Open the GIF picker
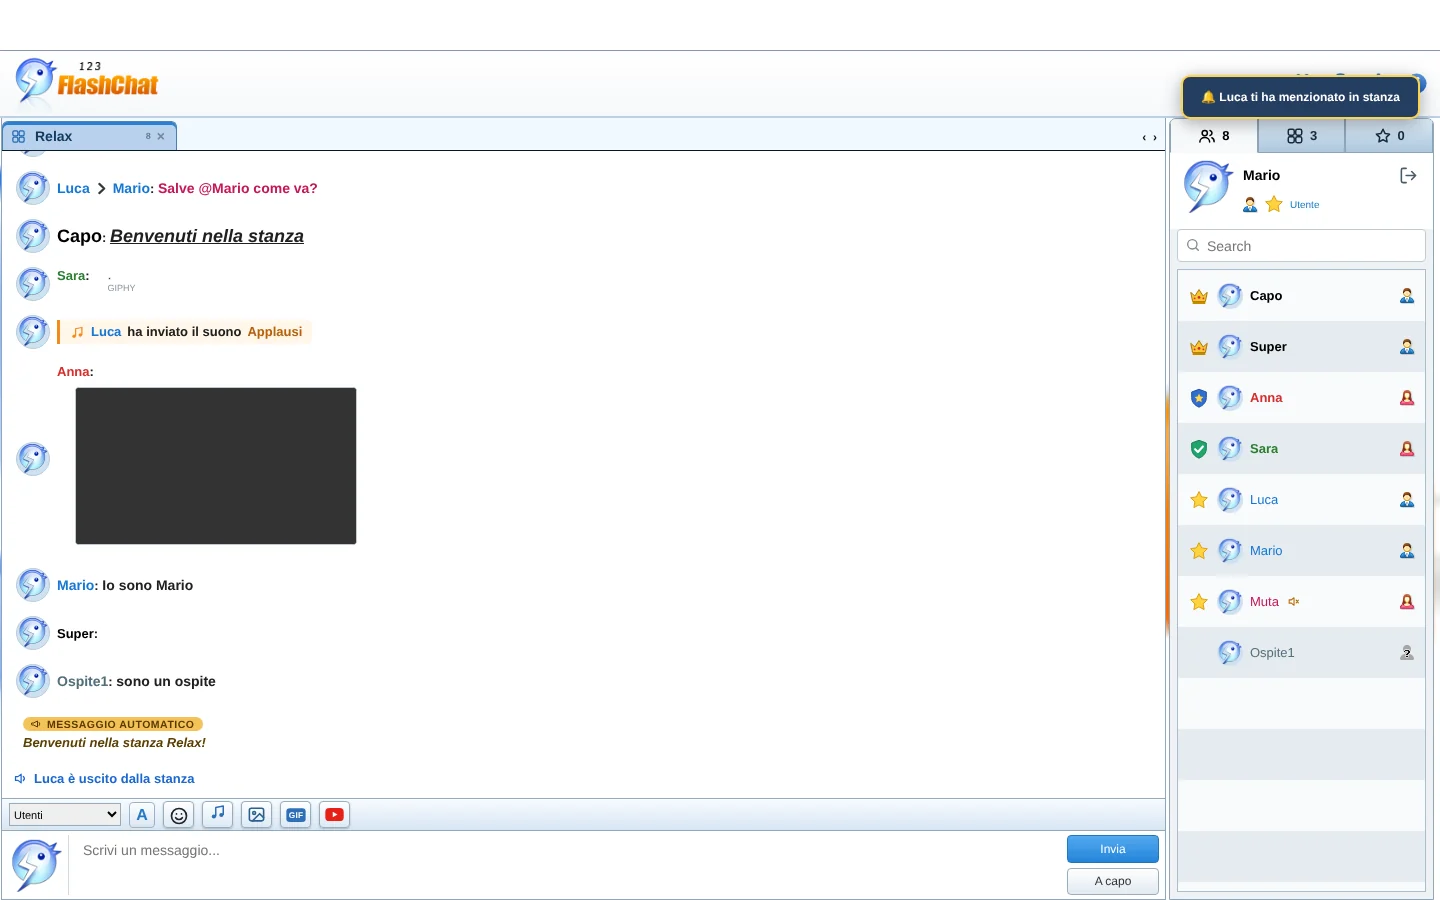This screenshot has width=1440, height=900. pyautogui.click(x=296, y=815)
